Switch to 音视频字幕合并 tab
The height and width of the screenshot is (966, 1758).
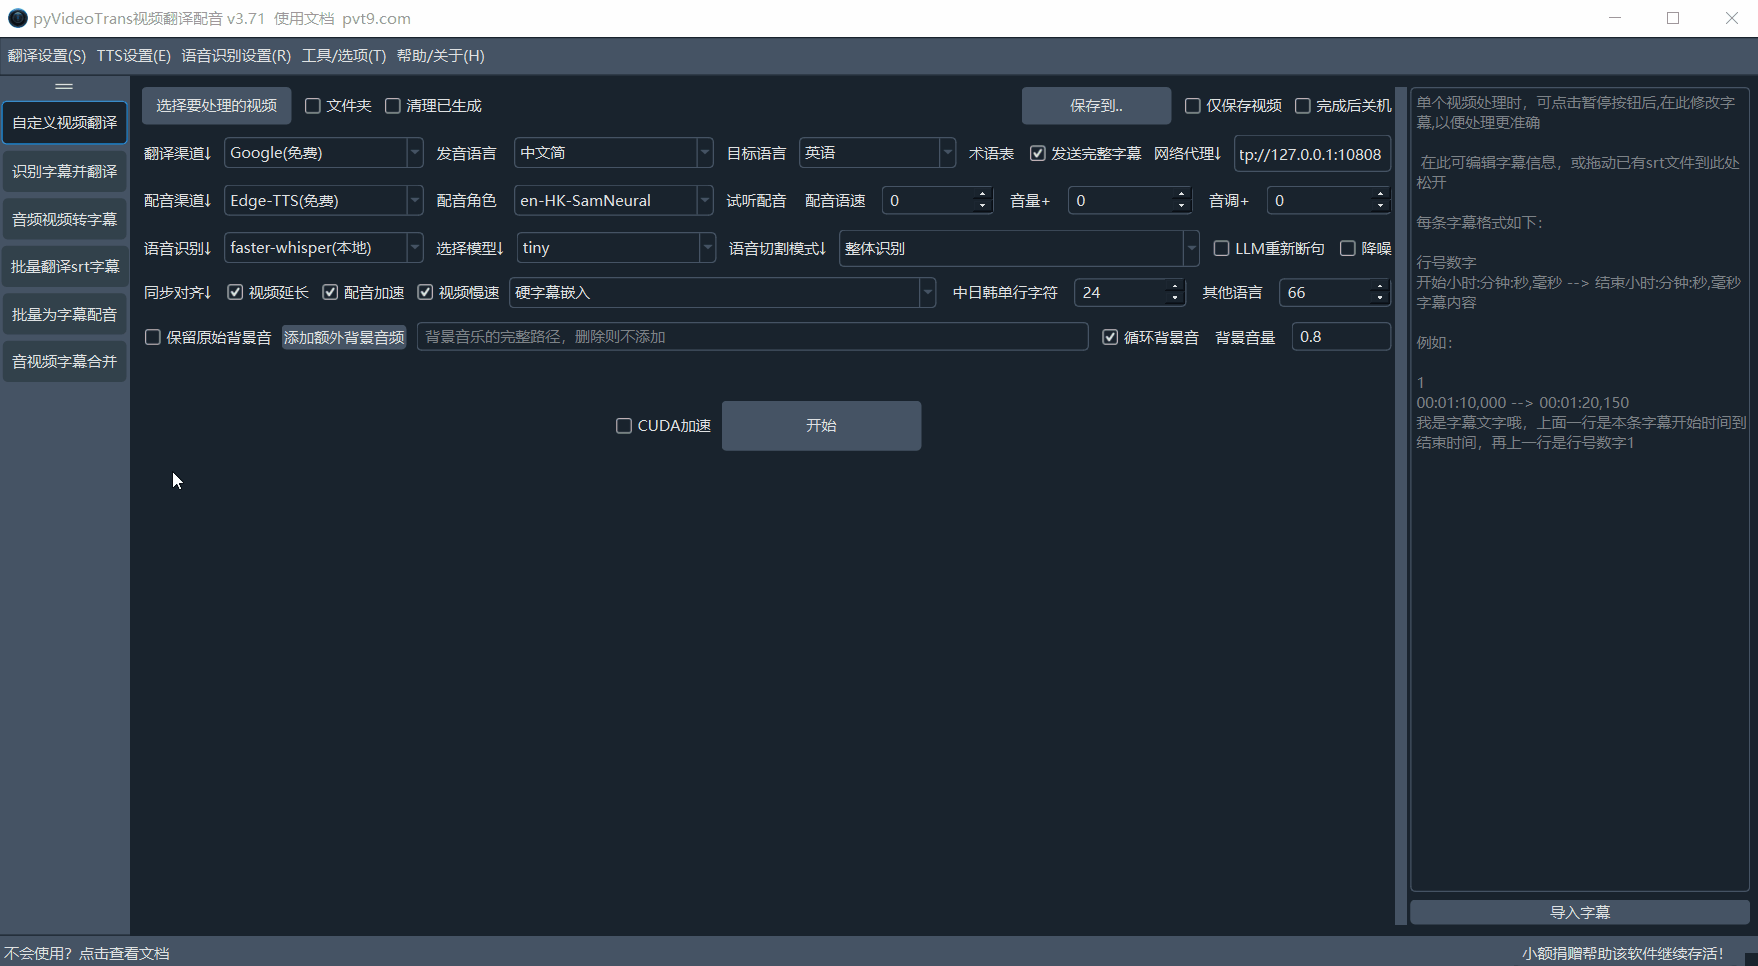tap(65, 361)
